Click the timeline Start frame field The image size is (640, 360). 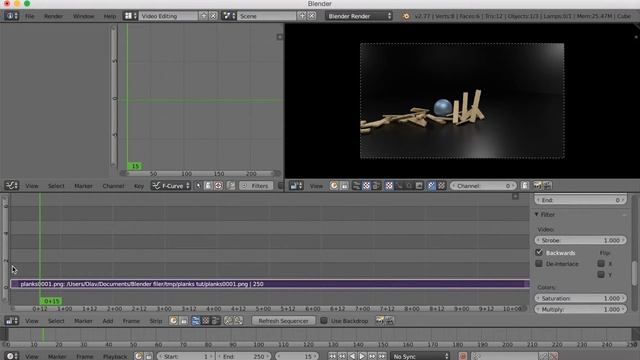click(x=186, y=356)
